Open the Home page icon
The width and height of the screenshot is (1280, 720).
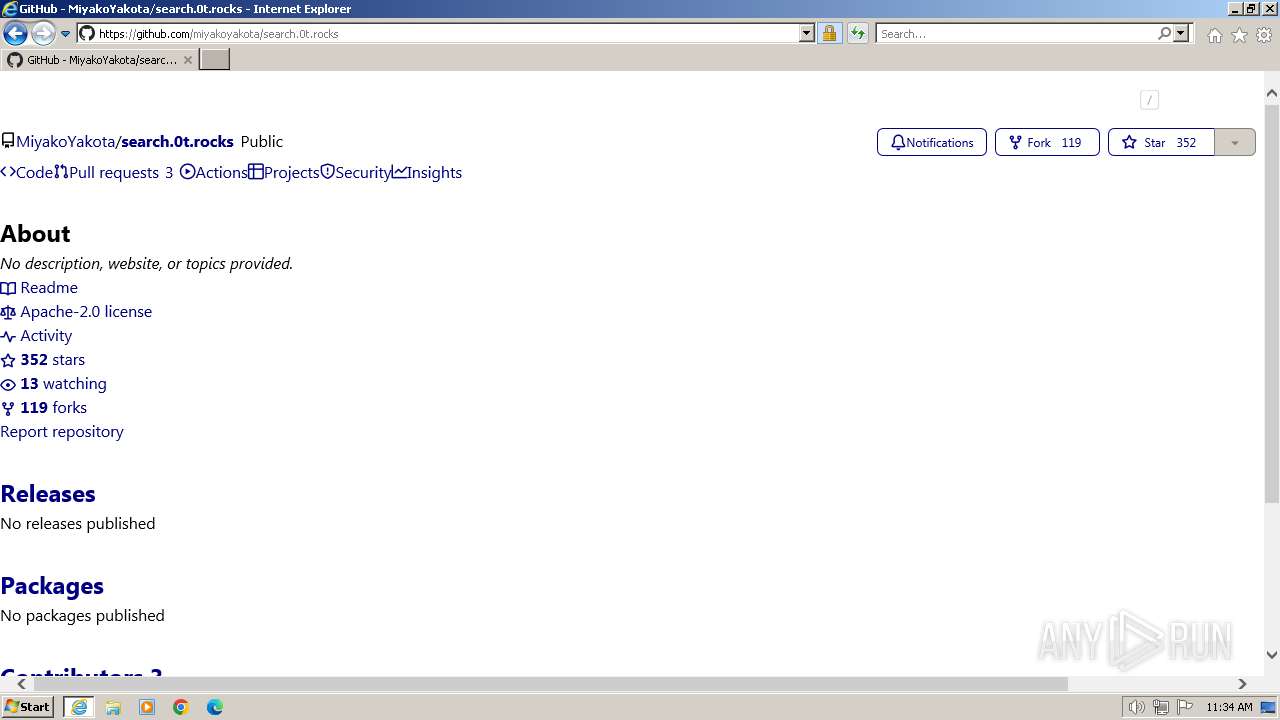(1214, 35)
